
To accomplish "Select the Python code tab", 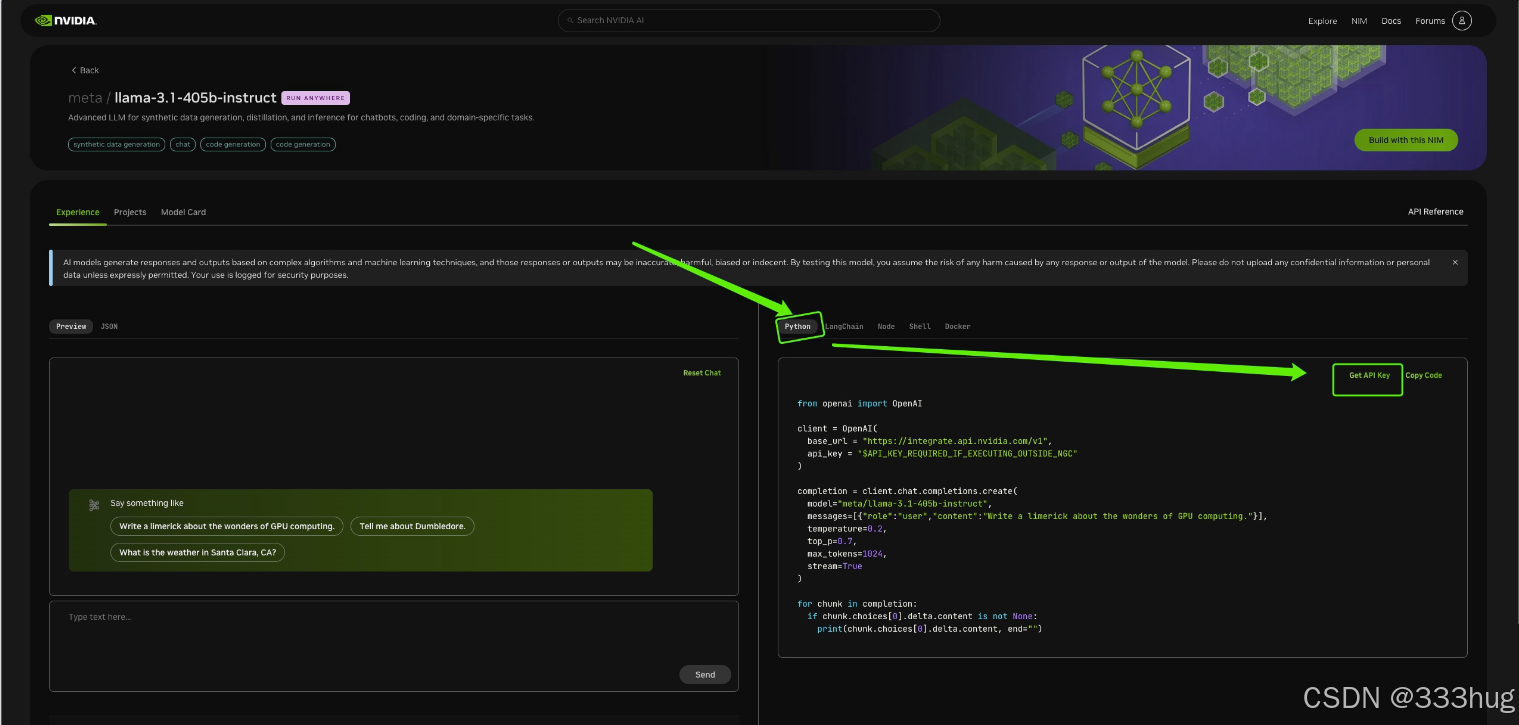I will pos(798,326).
